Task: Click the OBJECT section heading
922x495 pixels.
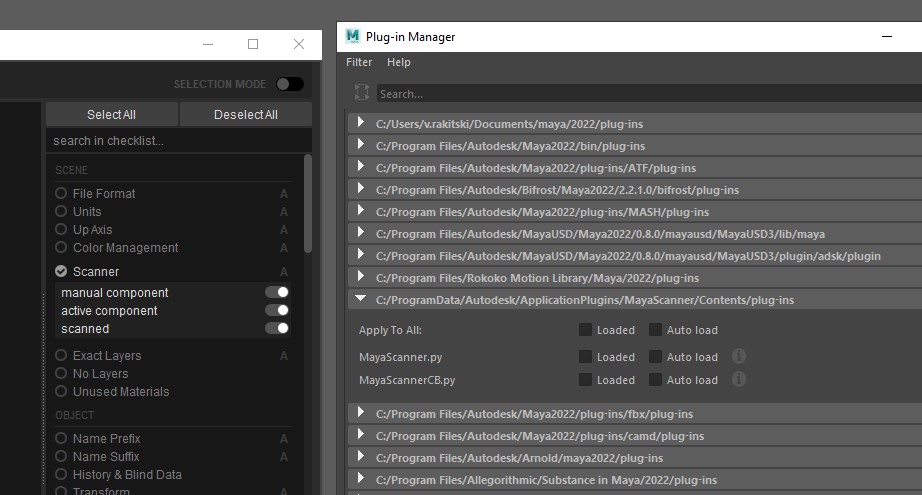Action: click(75, 415)
